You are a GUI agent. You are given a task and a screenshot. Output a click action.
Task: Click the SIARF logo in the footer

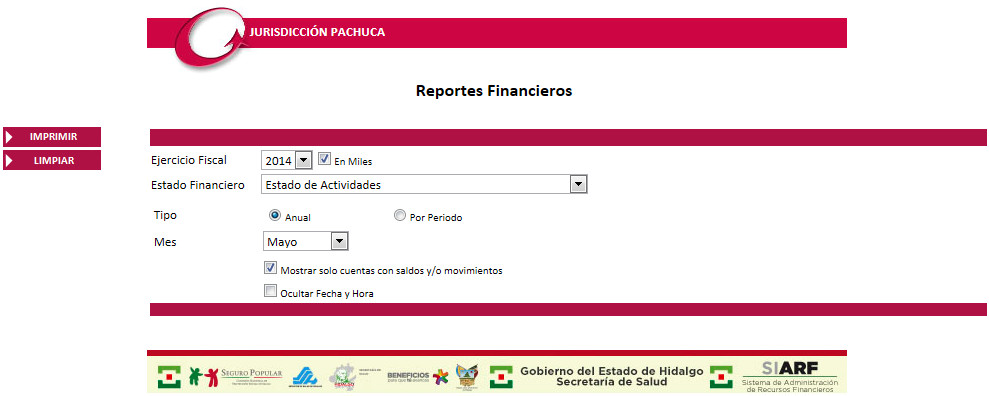789,376
